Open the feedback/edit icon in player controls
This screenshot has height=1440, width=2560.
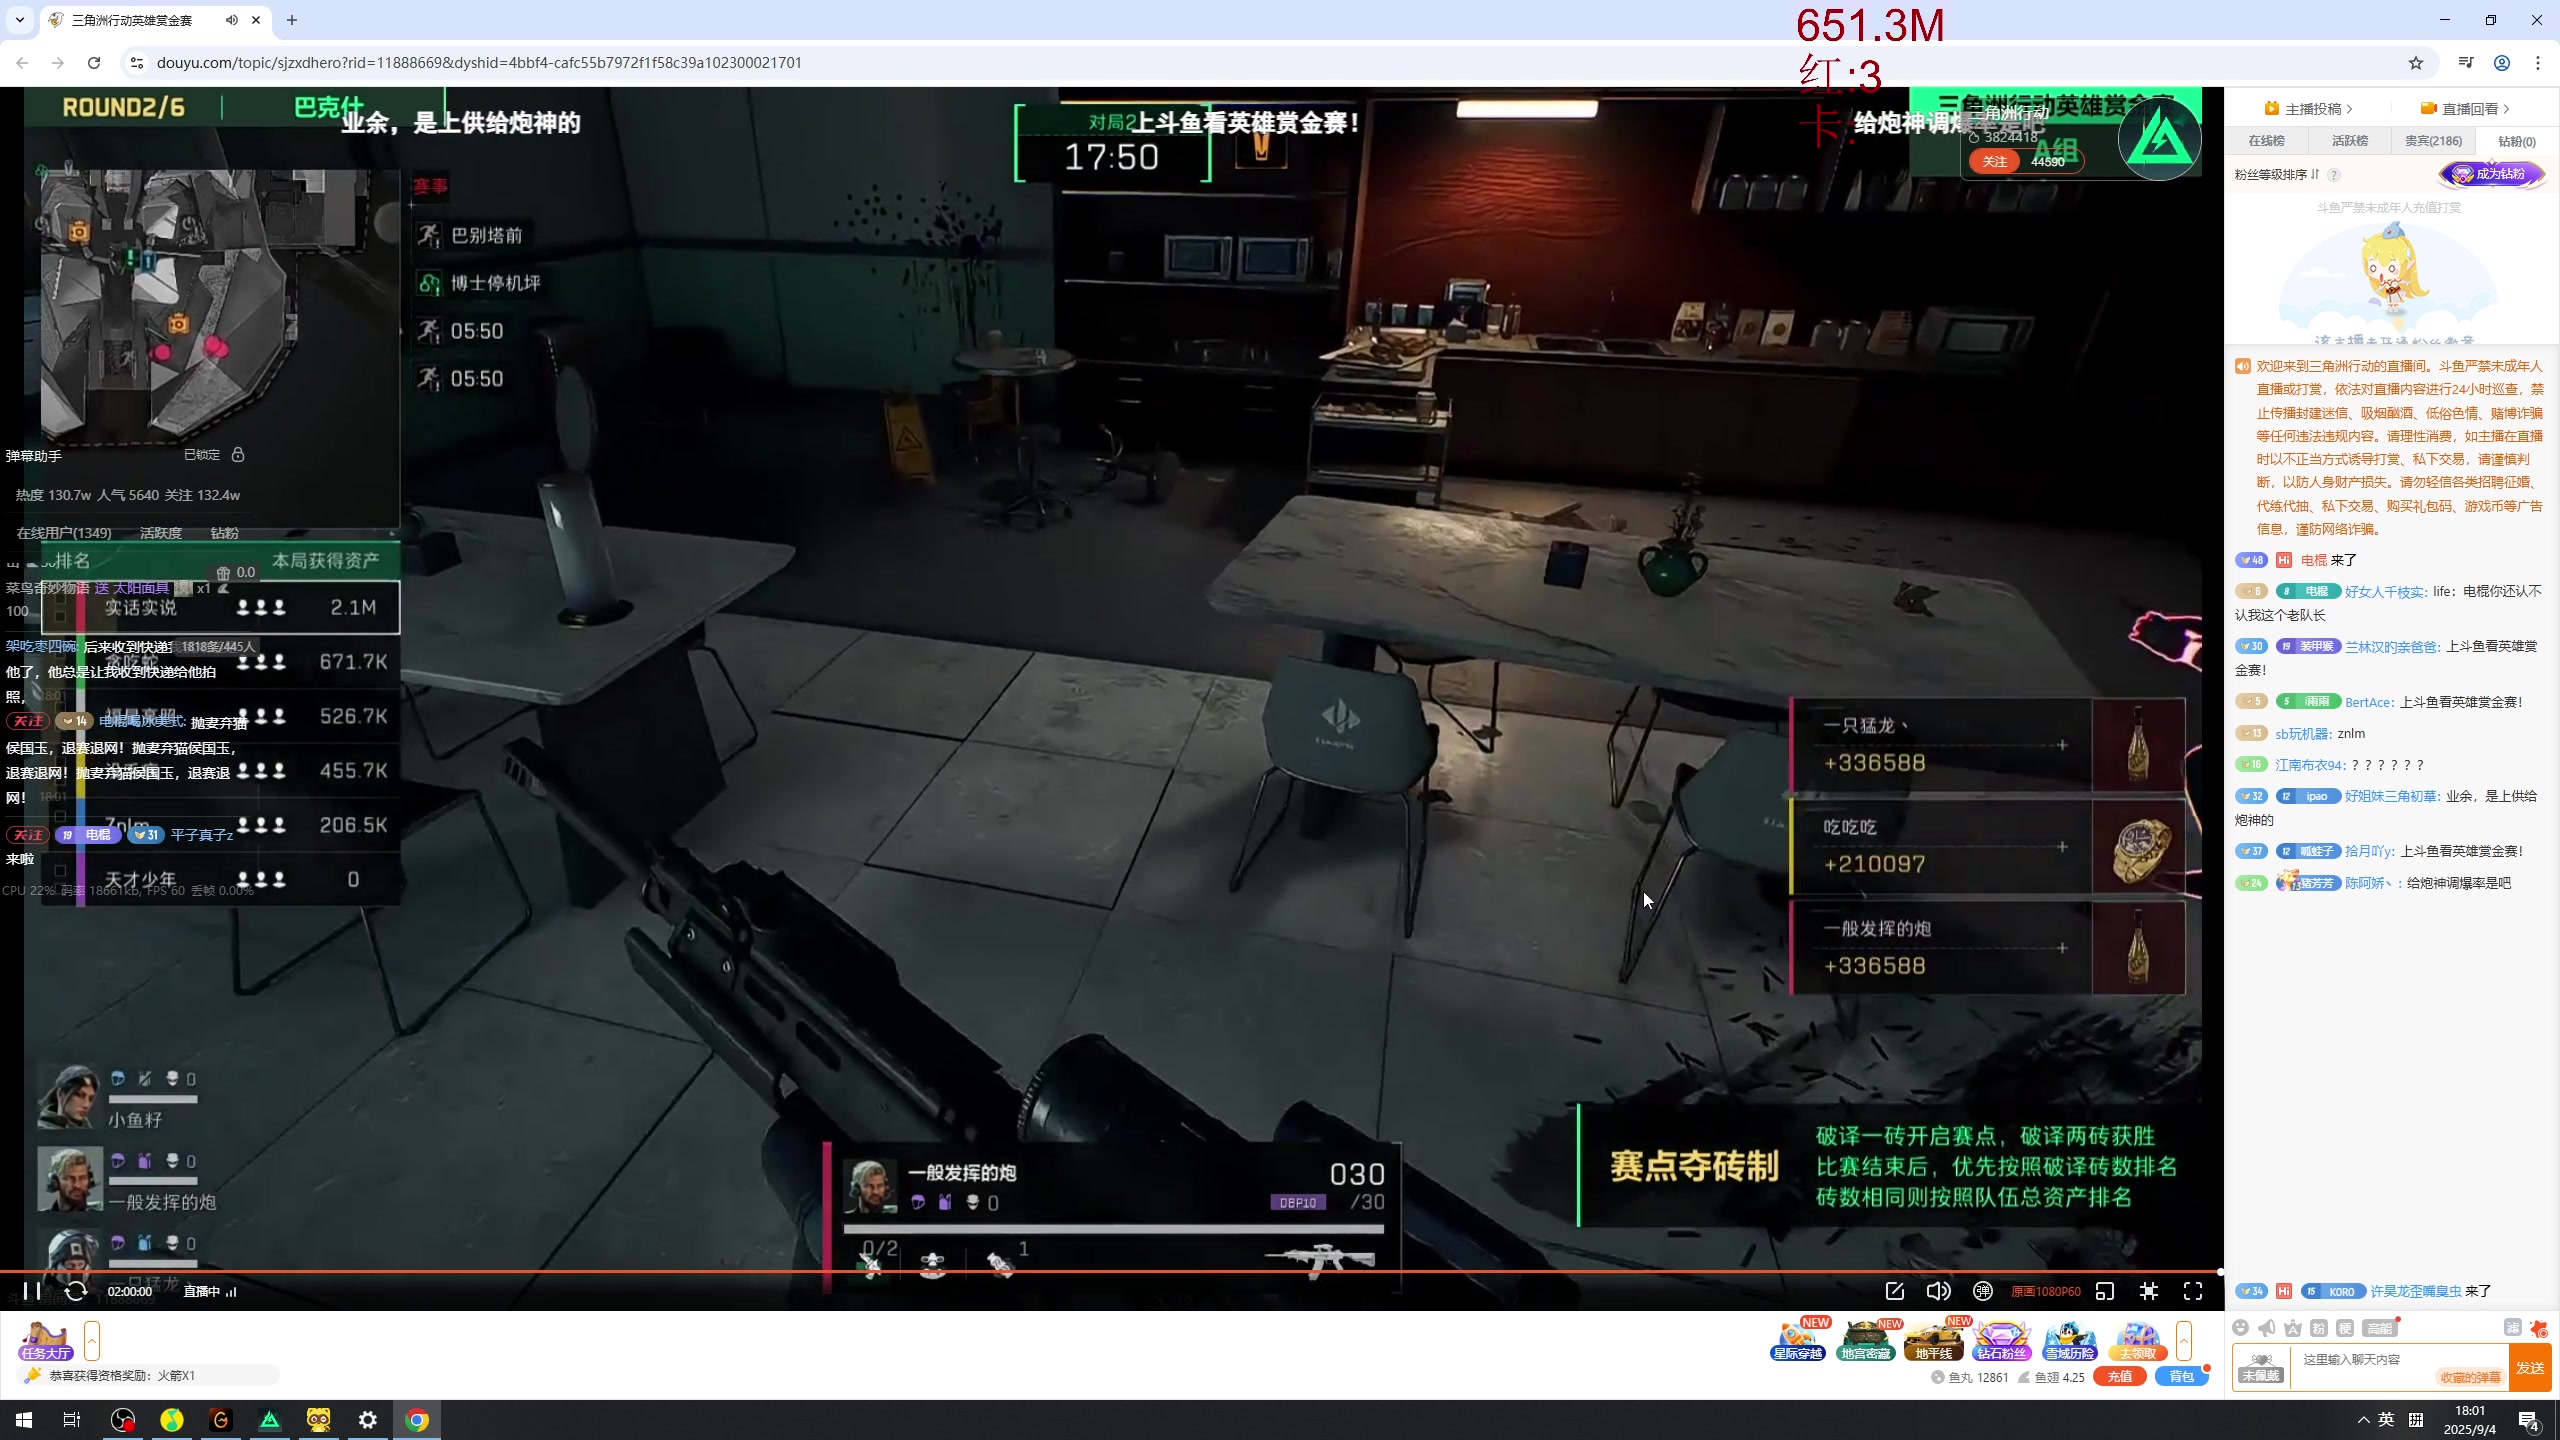click(1894, 1291)
